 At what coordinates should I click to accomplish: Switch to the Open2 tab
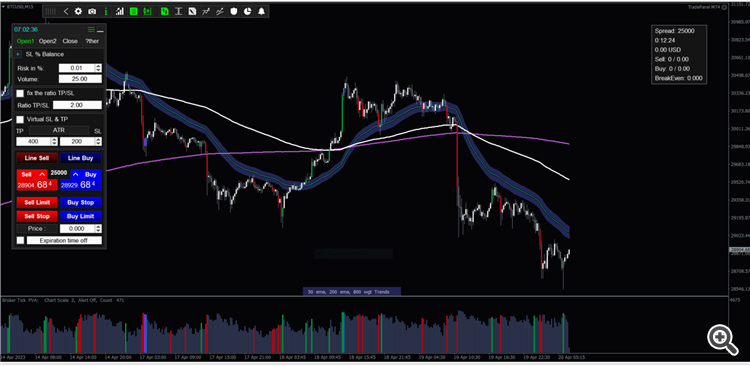[x=47, y=41]
